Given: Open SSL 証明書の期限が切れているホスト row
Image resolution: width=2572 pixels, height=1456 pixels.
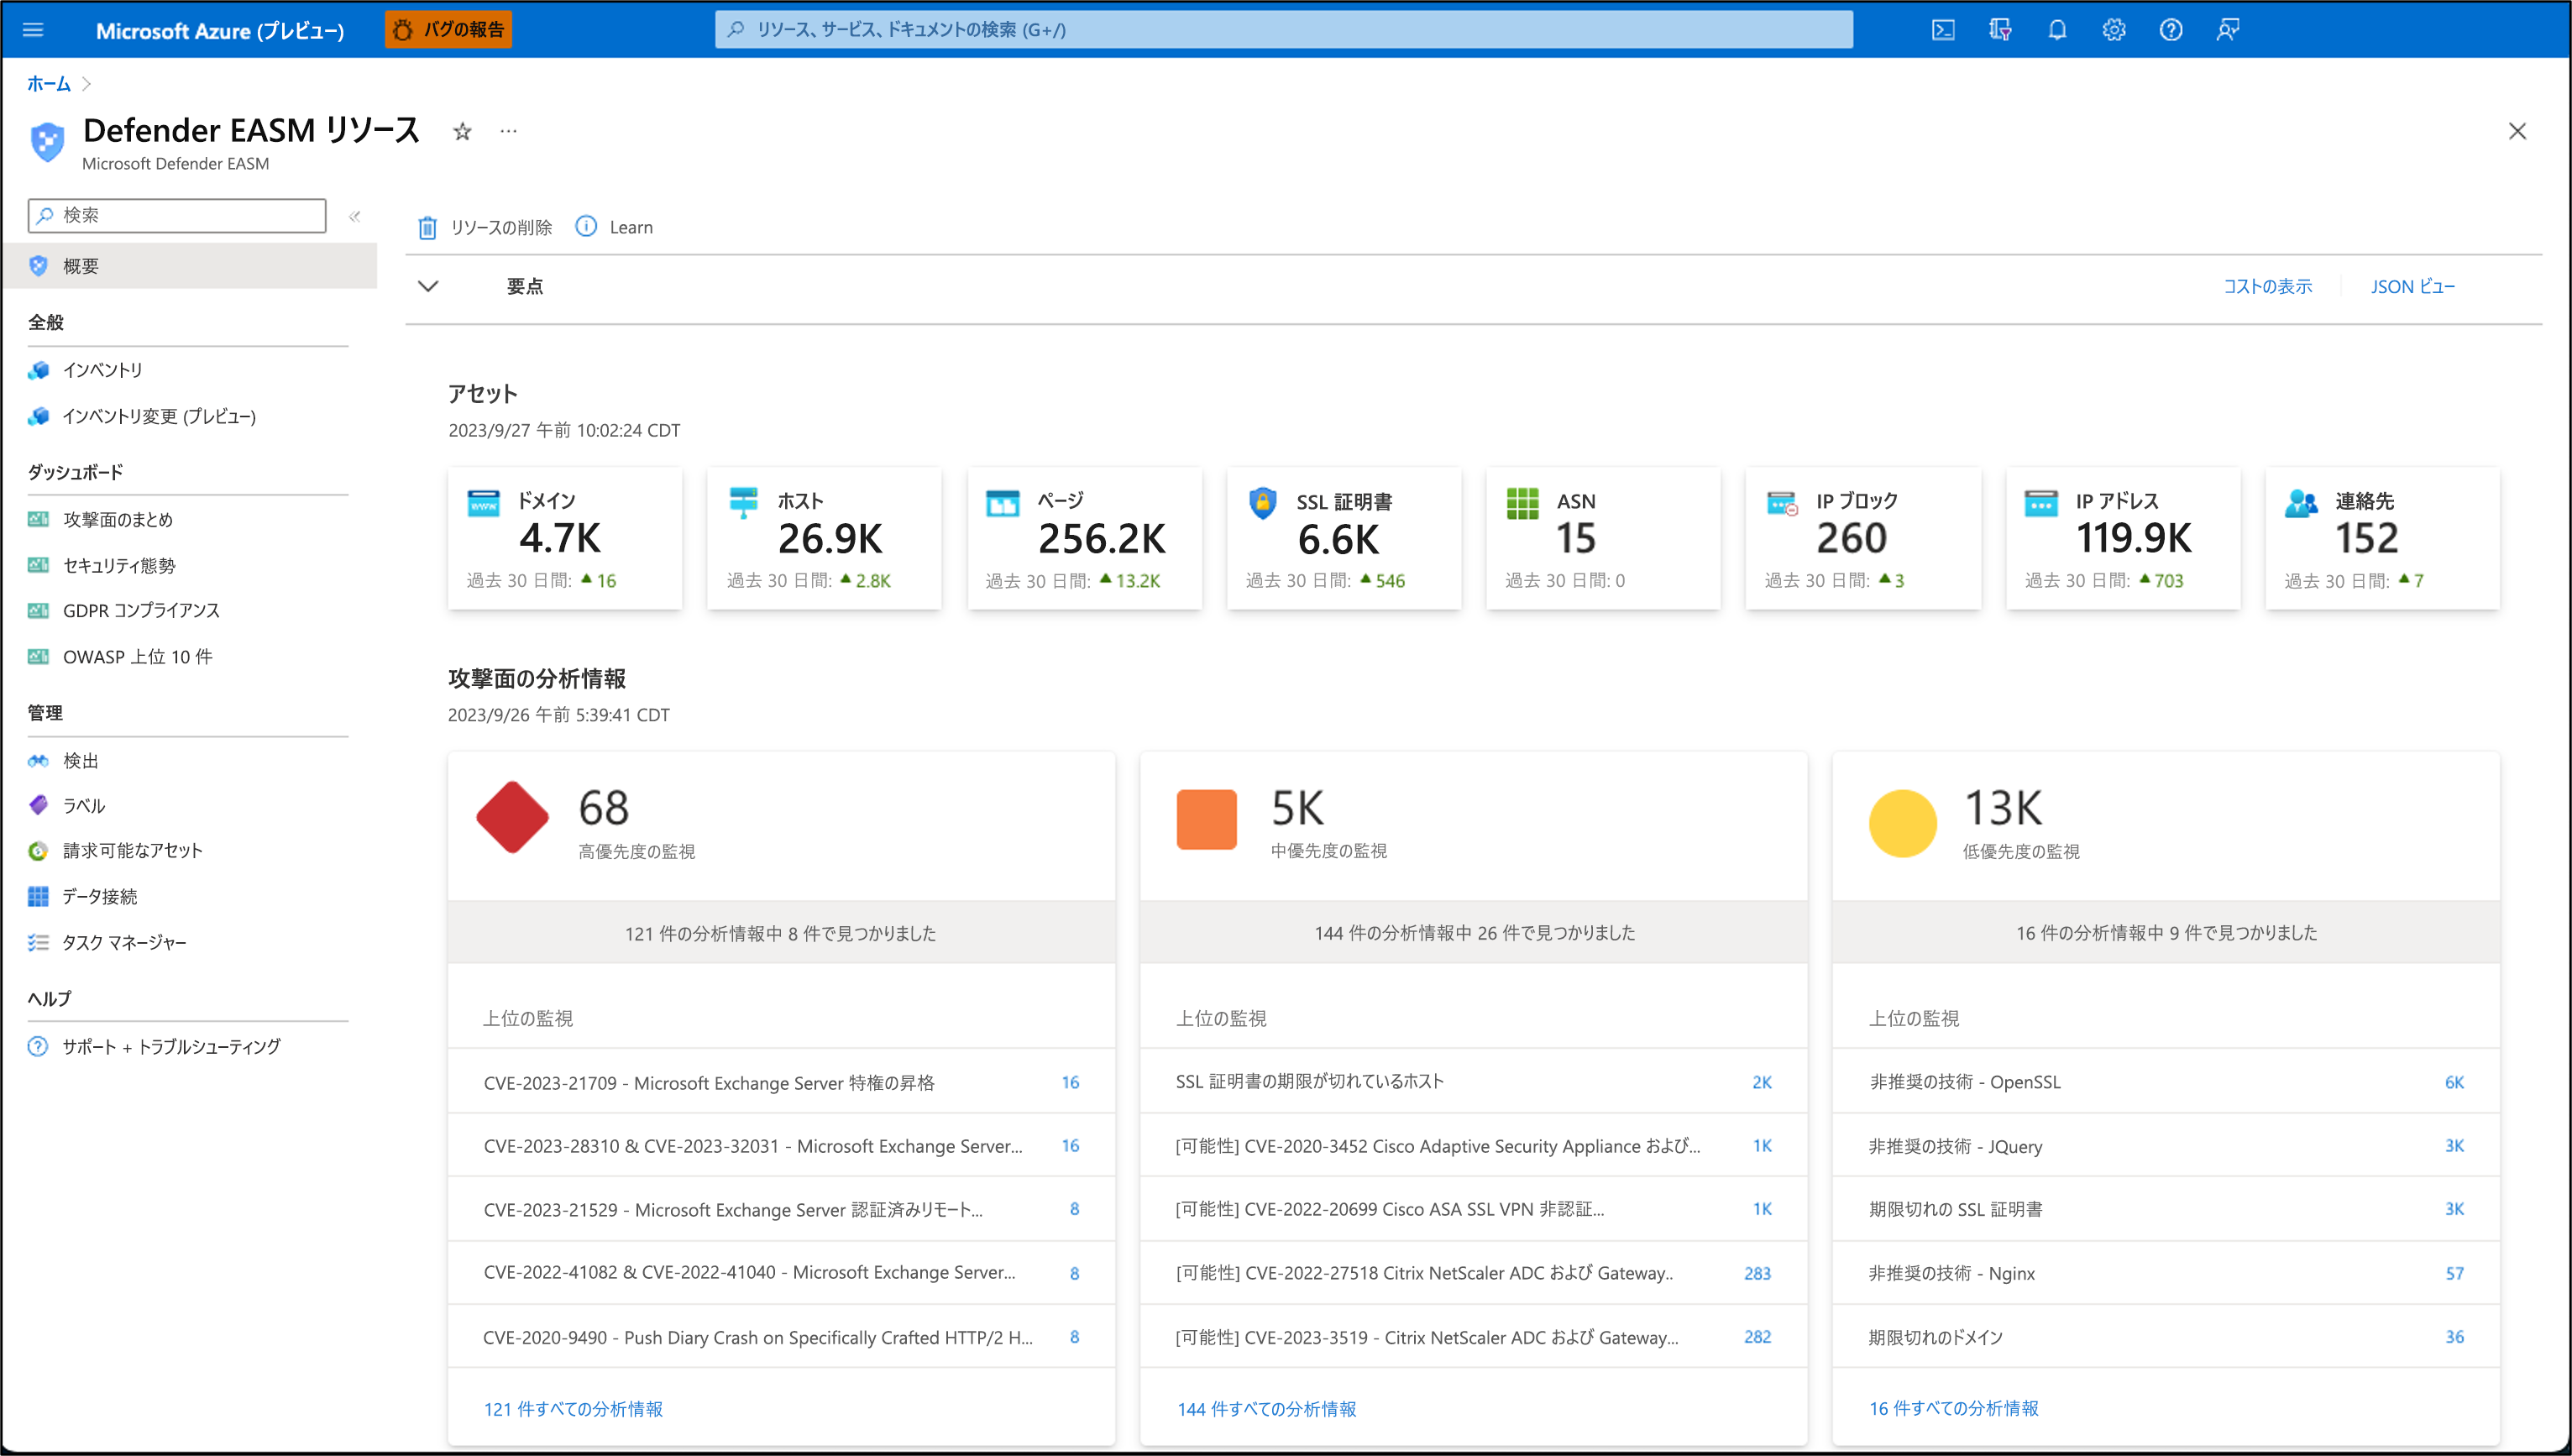Looking at the screenshot, I should click(1473, 1082).
